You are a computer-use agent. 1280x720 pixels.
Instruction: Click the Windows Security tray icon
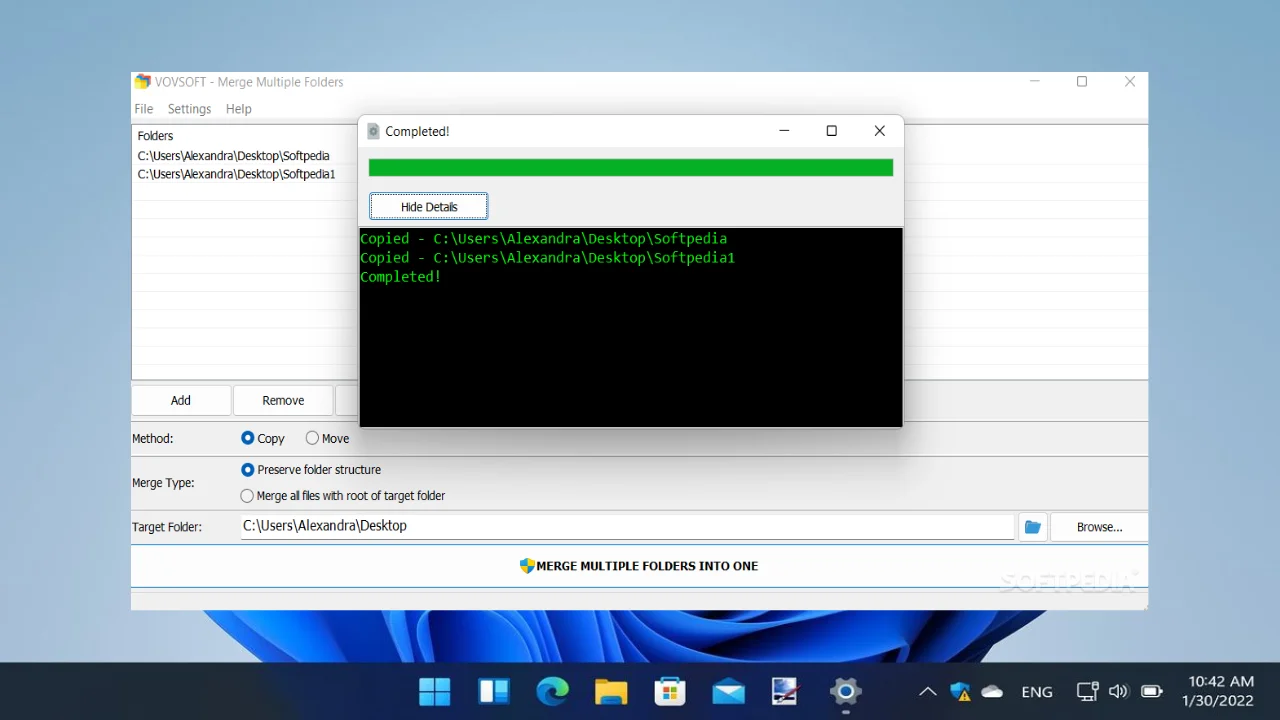click(x=961, y=691)
